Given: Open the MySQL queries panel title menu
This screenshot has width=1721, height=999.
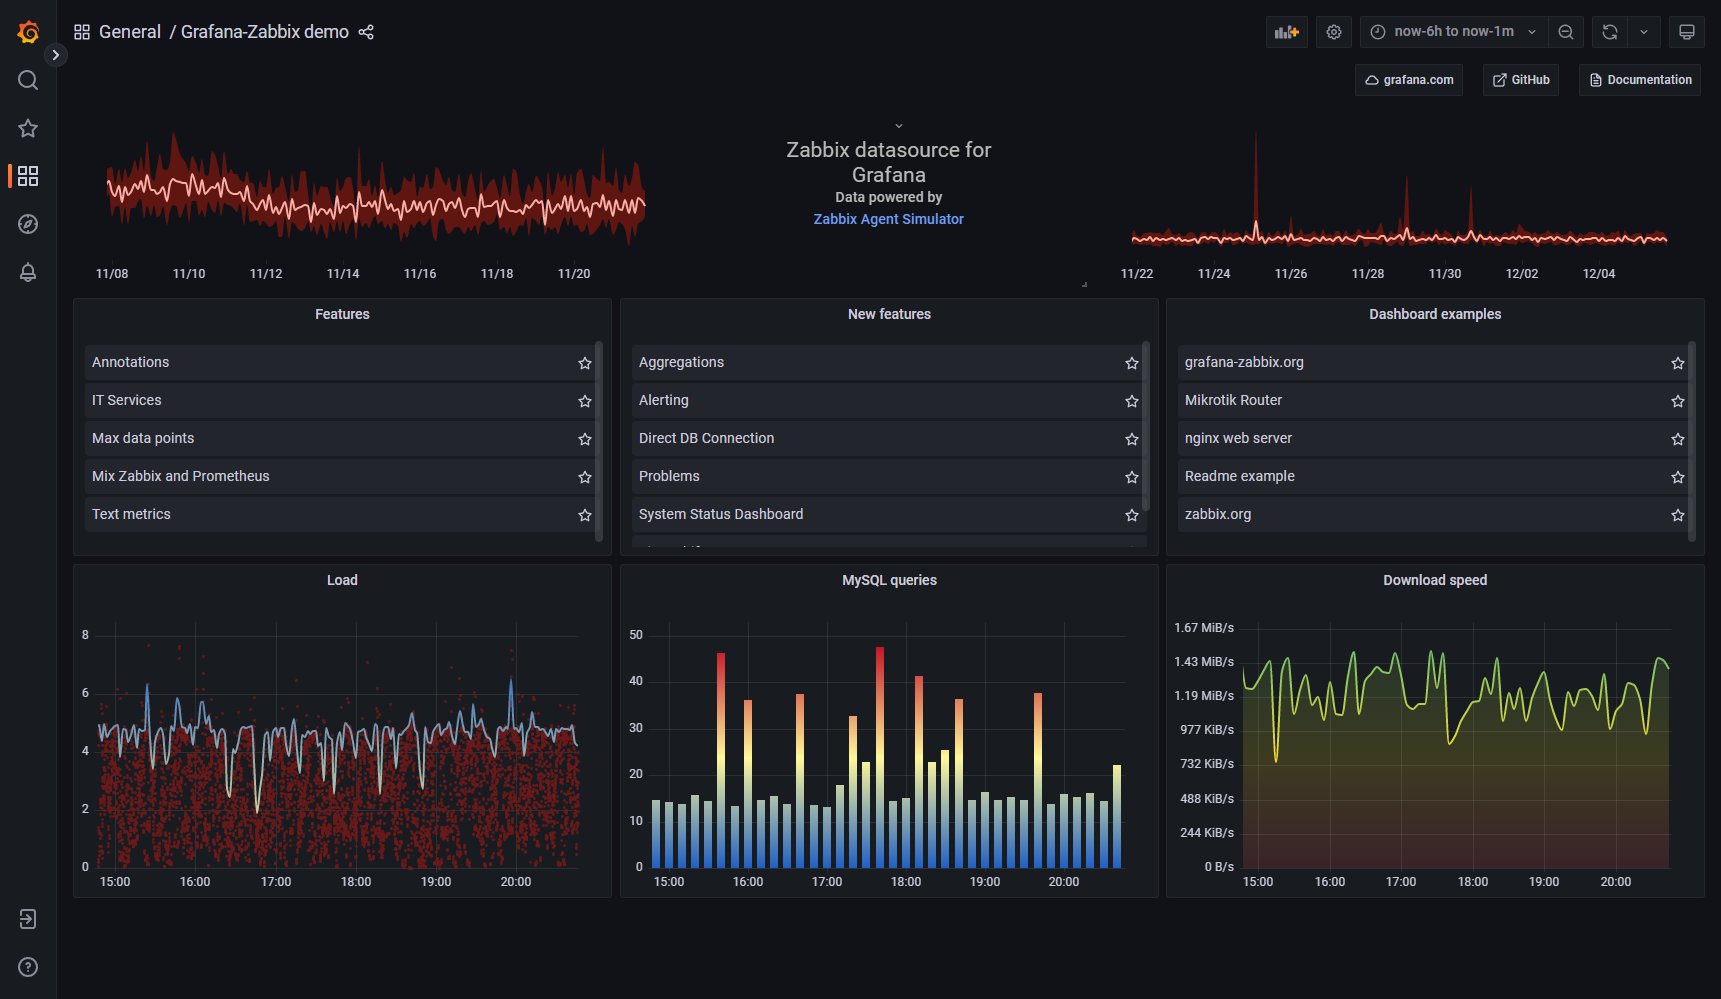Looking at the screenshot, I should pos(889,580).
